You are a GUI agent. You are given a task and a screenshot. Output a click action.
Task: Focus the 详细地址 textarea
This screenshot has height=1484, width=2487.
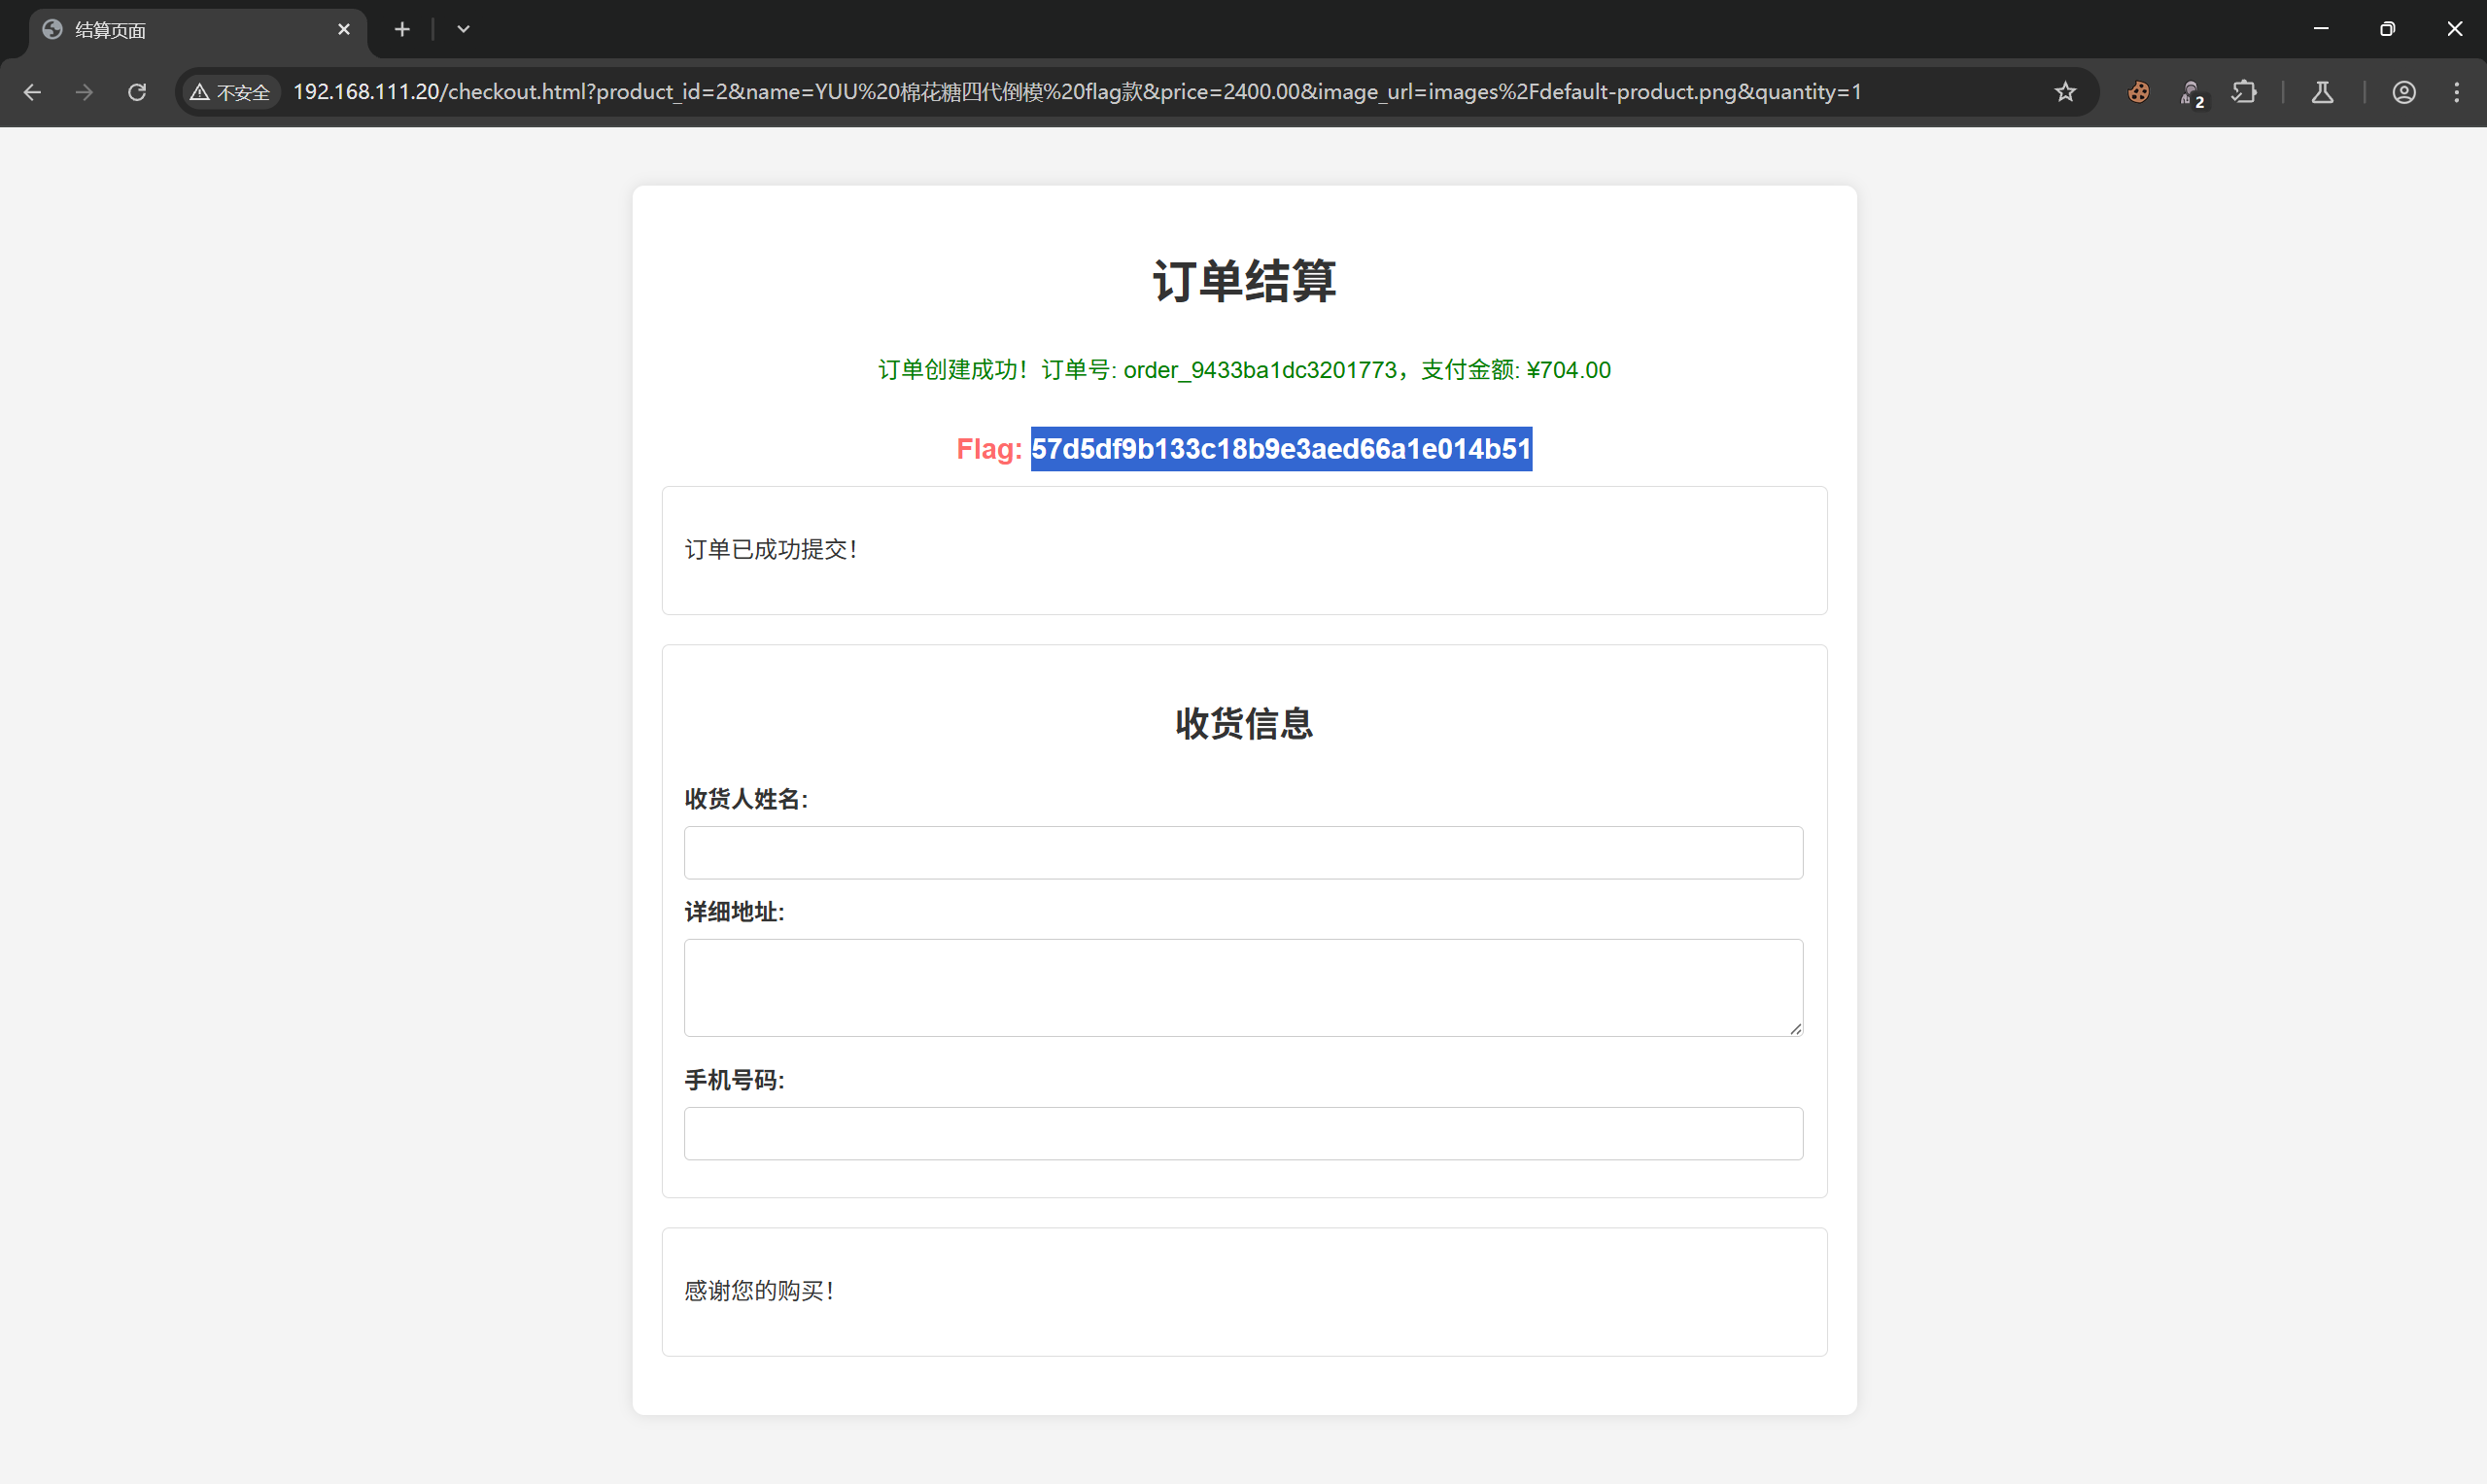coord(1243,987)
